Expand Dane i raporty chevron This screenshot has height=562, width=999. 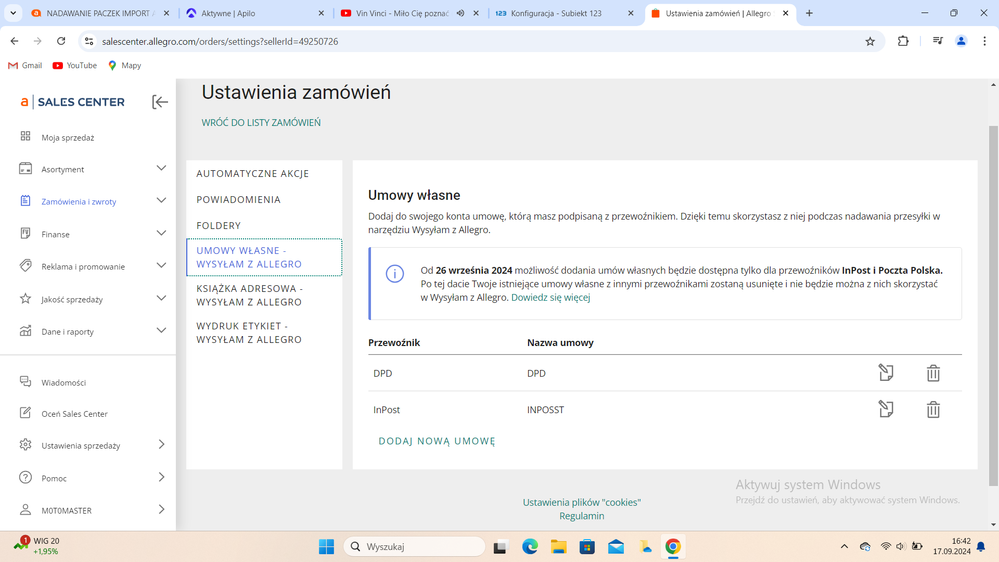(161, 330)
